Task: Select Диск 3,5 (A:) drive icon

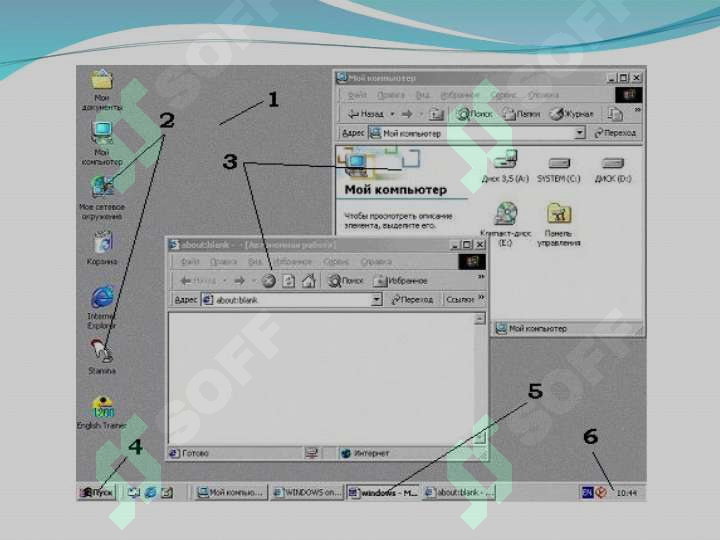Action: point(505,167)
